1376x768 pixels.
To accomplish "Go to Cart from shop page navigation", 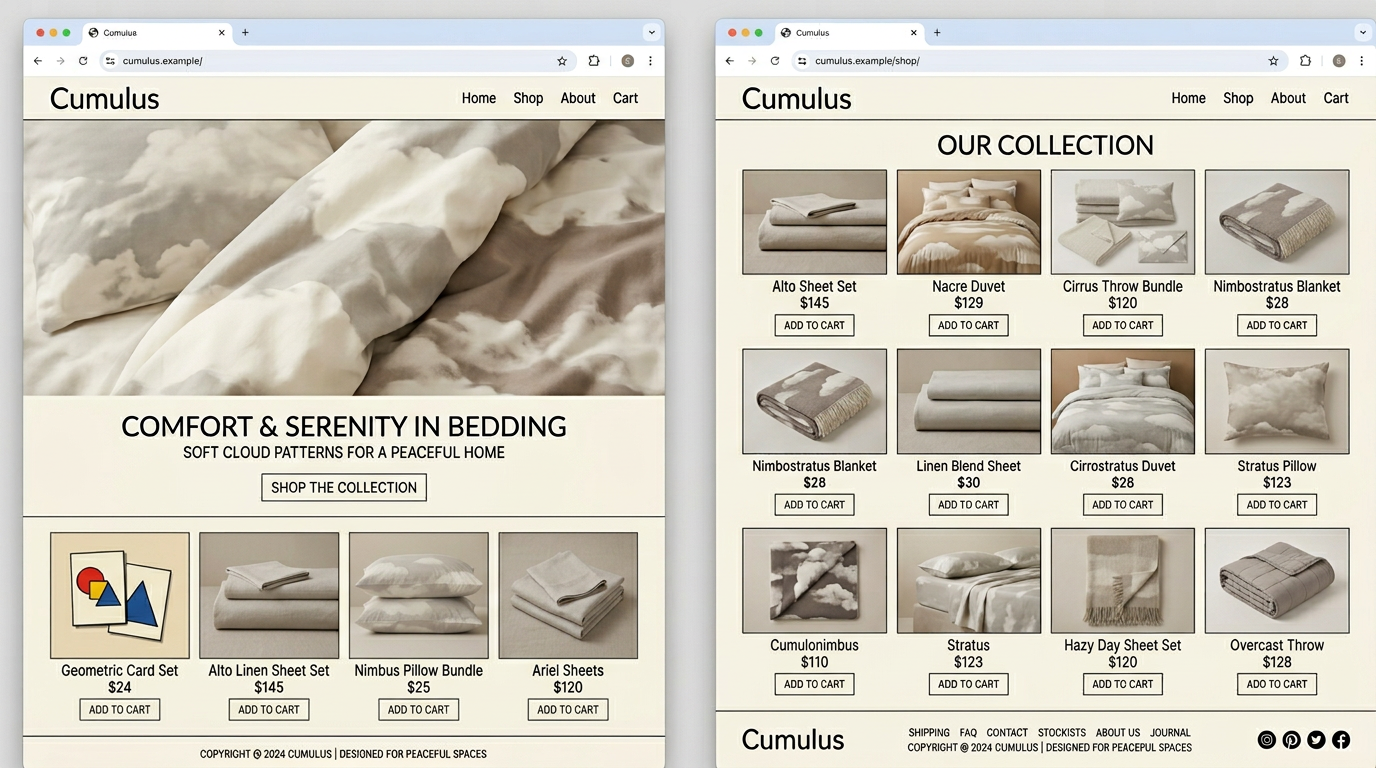I will [1336, 98].
